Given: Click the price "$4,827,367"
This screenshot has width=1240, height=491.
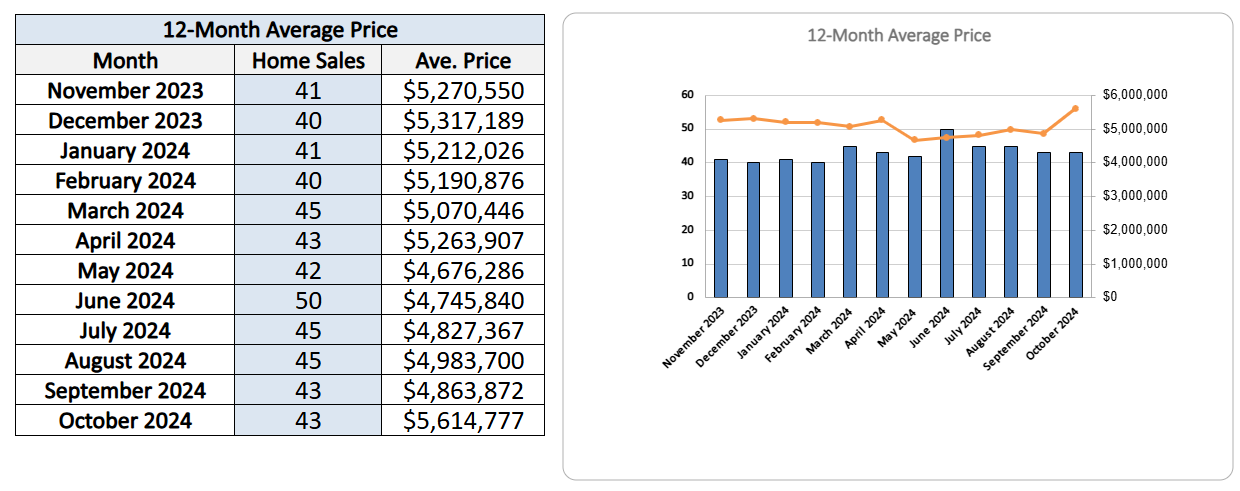Looking at the screenshot, I should pyautogui.click(x=463, y=330).
